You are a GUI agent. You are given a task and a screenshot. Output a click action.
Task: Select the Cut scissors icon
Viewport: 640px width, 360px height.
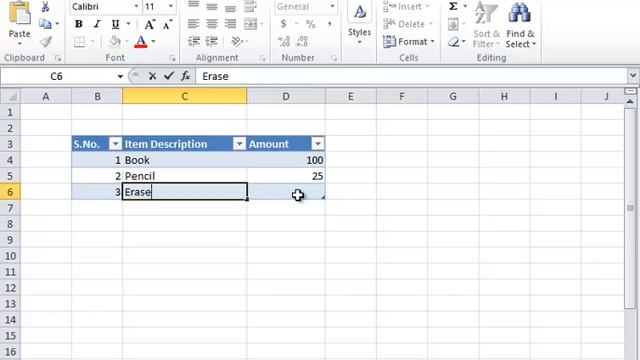pos(45,7)
